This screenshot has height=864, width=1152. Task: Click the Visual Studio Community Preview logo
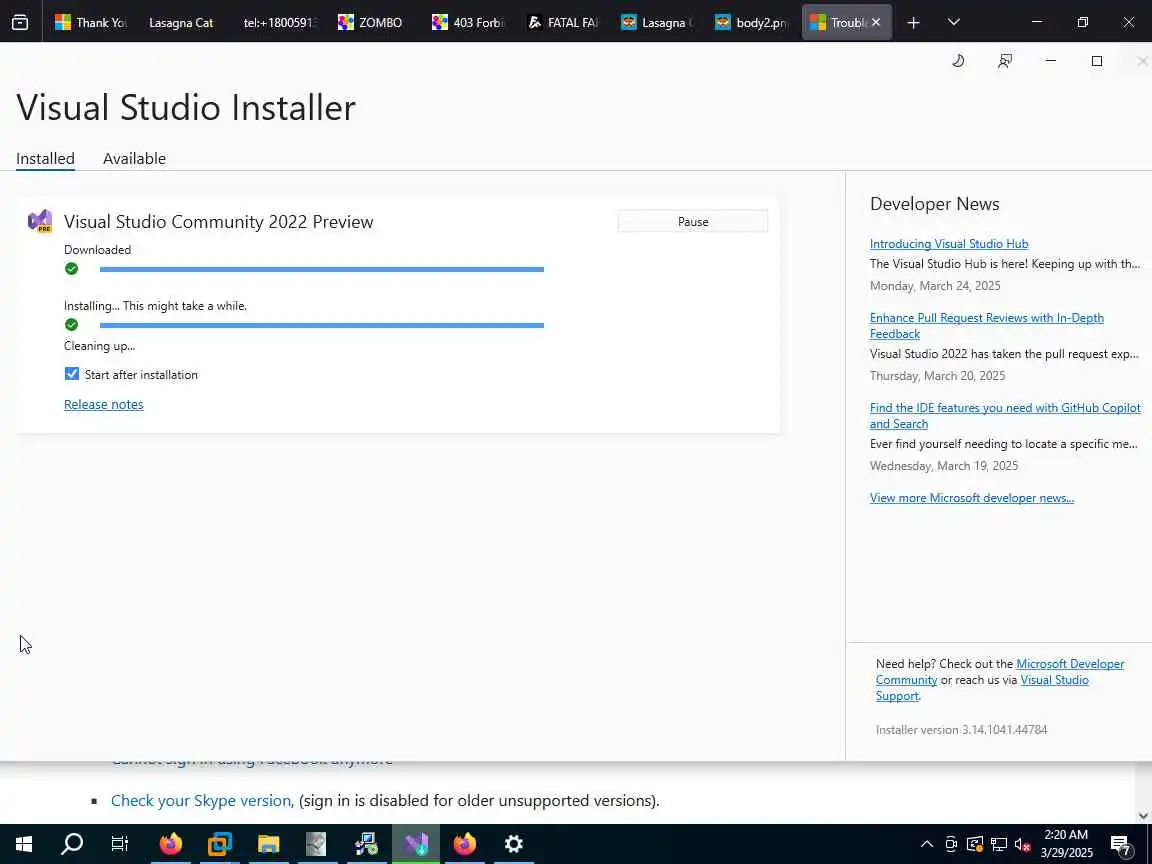(40, 221)
